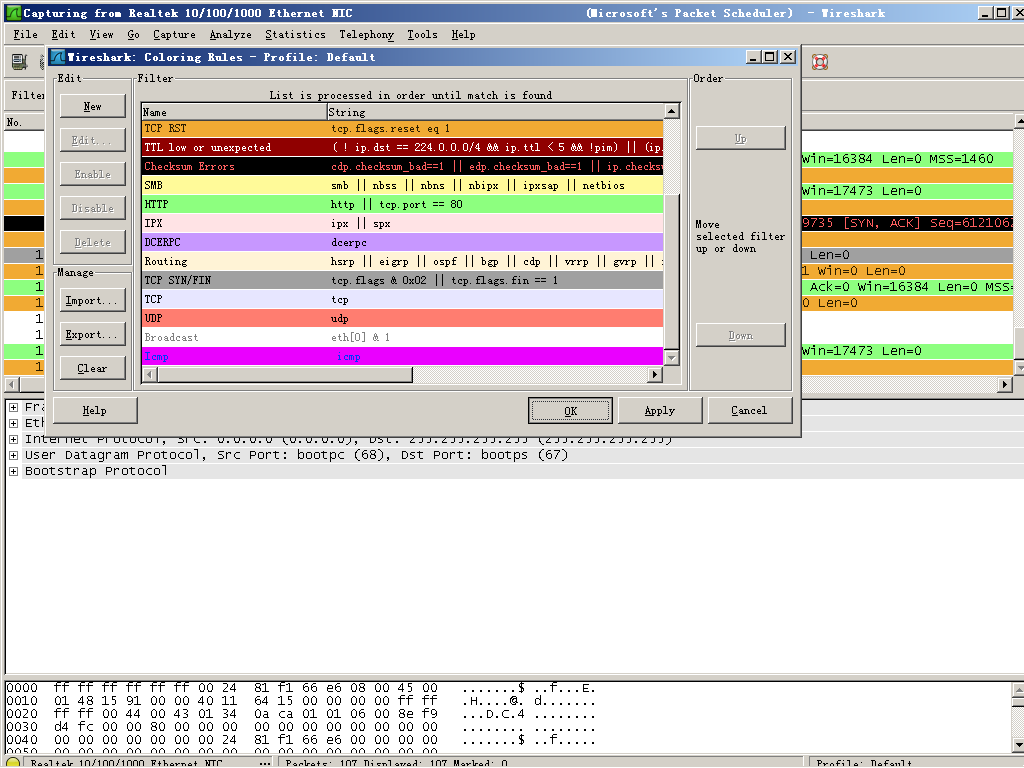Select the Routing coloring rule
This screenshot has width=1024, height=768.
403,261
